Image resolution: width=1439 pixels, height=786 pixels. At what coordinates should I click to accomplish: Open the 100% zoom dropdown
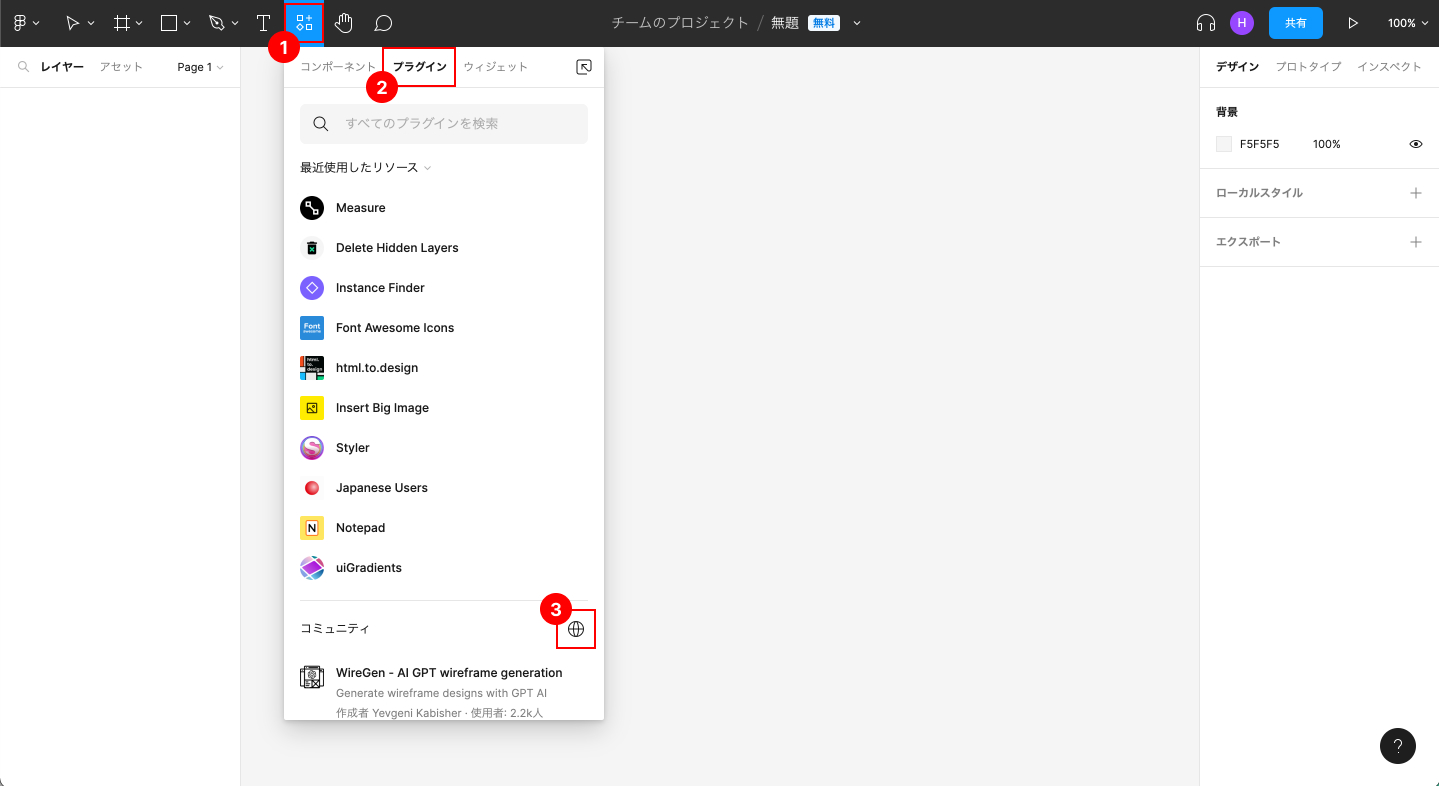(1407, 23)
